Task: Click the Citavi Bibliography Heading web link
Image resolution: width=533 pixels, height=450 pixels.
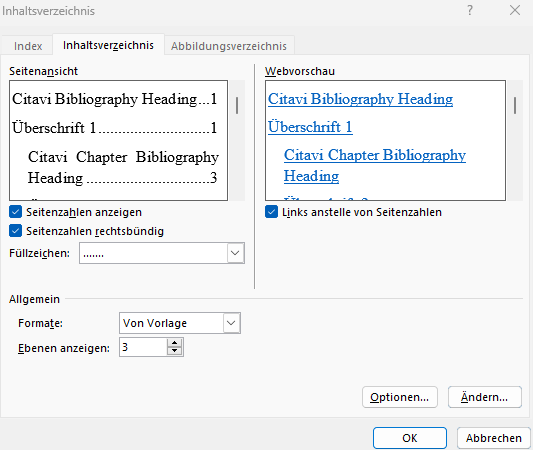Action: coord(360,99)
